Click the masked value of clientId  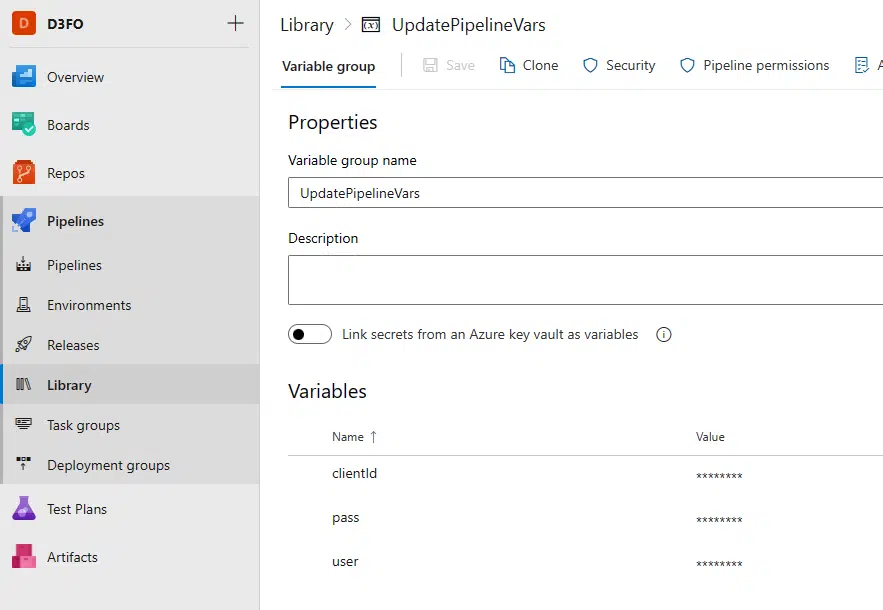[719, 476]
